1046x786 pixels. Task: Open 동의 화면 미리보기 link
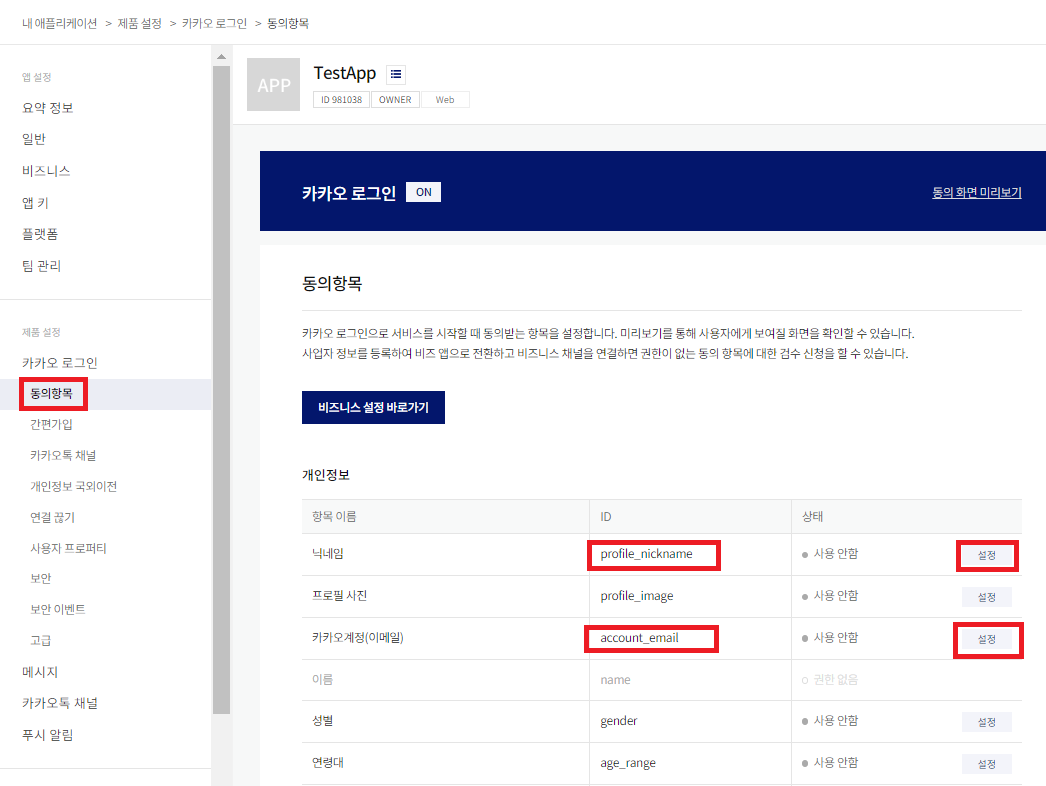(977, 192)
